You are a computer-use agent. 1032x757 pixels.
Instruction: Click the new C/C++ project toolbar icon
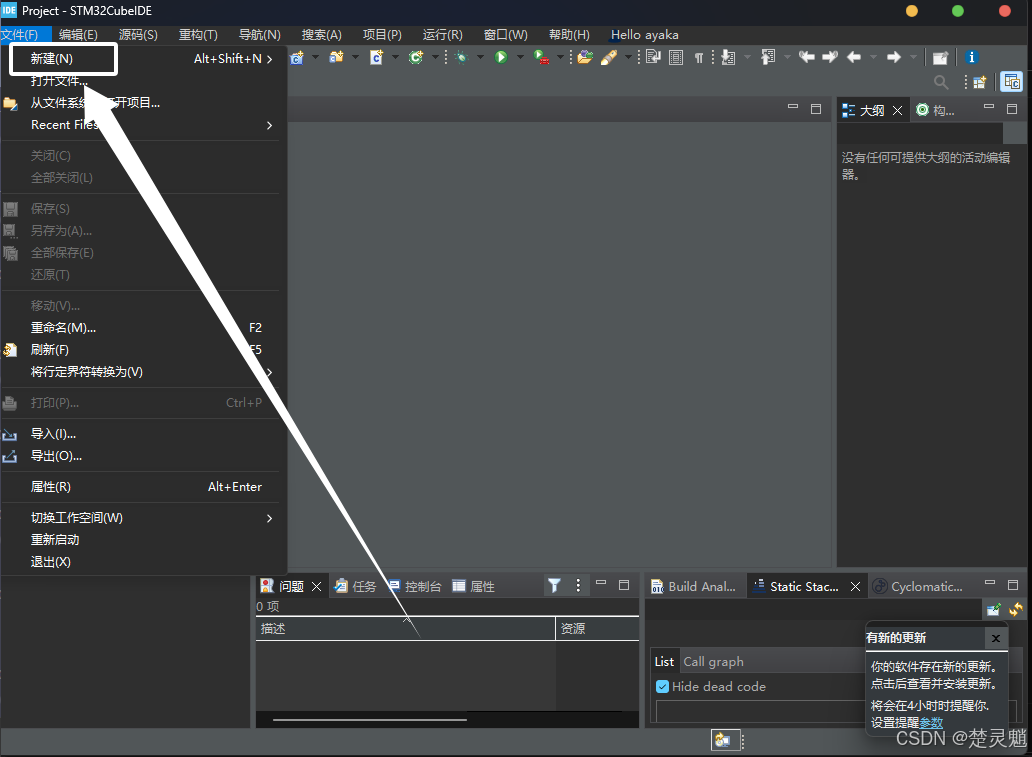tap(297, 58)
